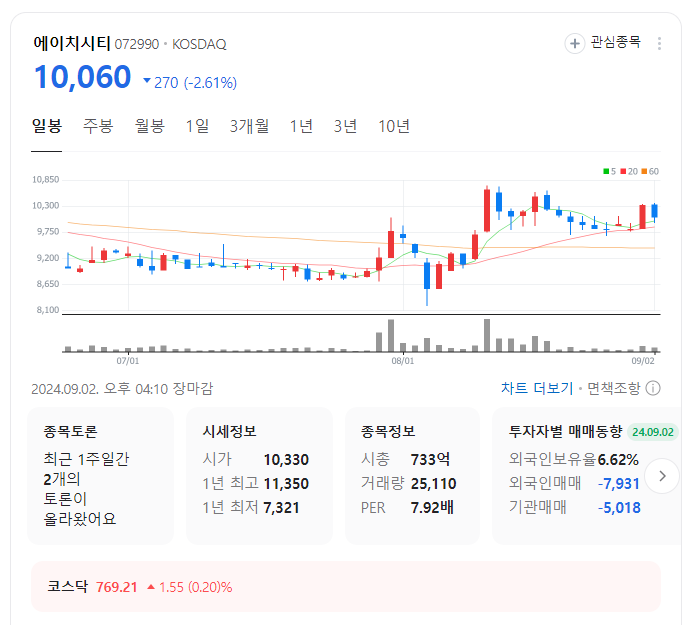This screenshot has height=625, width=689.
Task: Click the 07/01 date axis label
Action: point(128,361)
